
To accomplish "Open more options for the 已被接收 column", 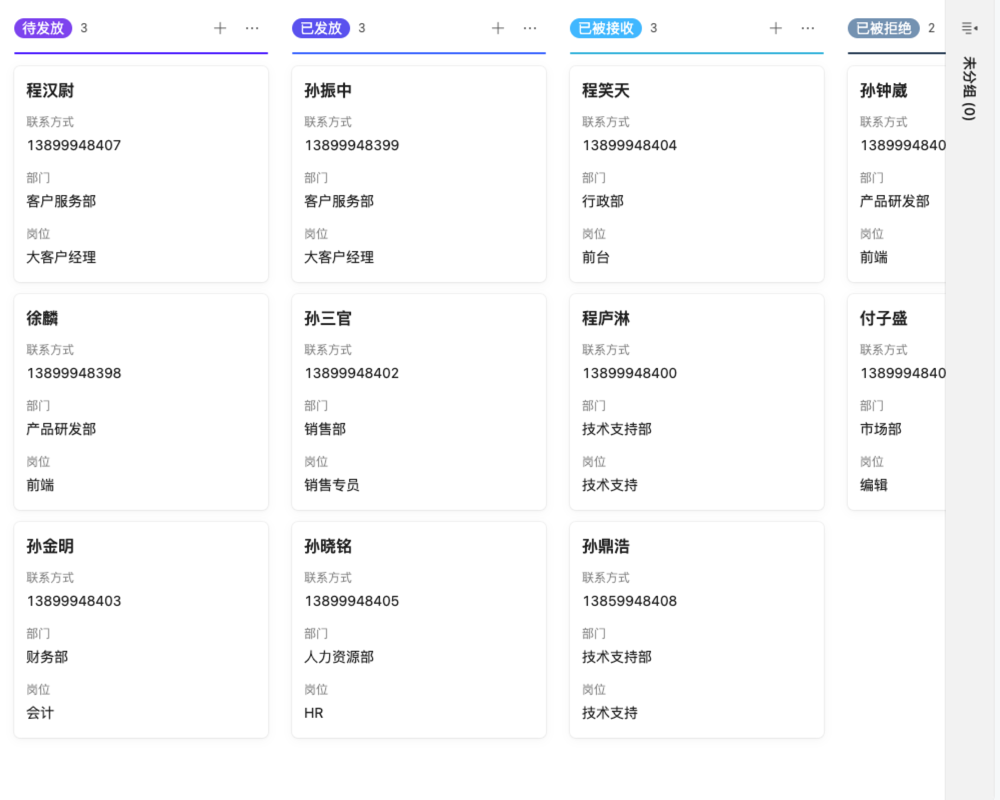I will click(808, 28).
